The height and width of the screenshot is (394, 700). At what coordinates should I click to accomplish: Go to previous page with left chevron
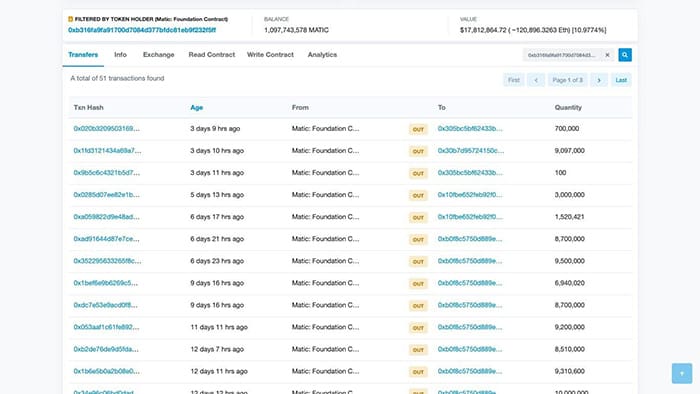(536, 80)
